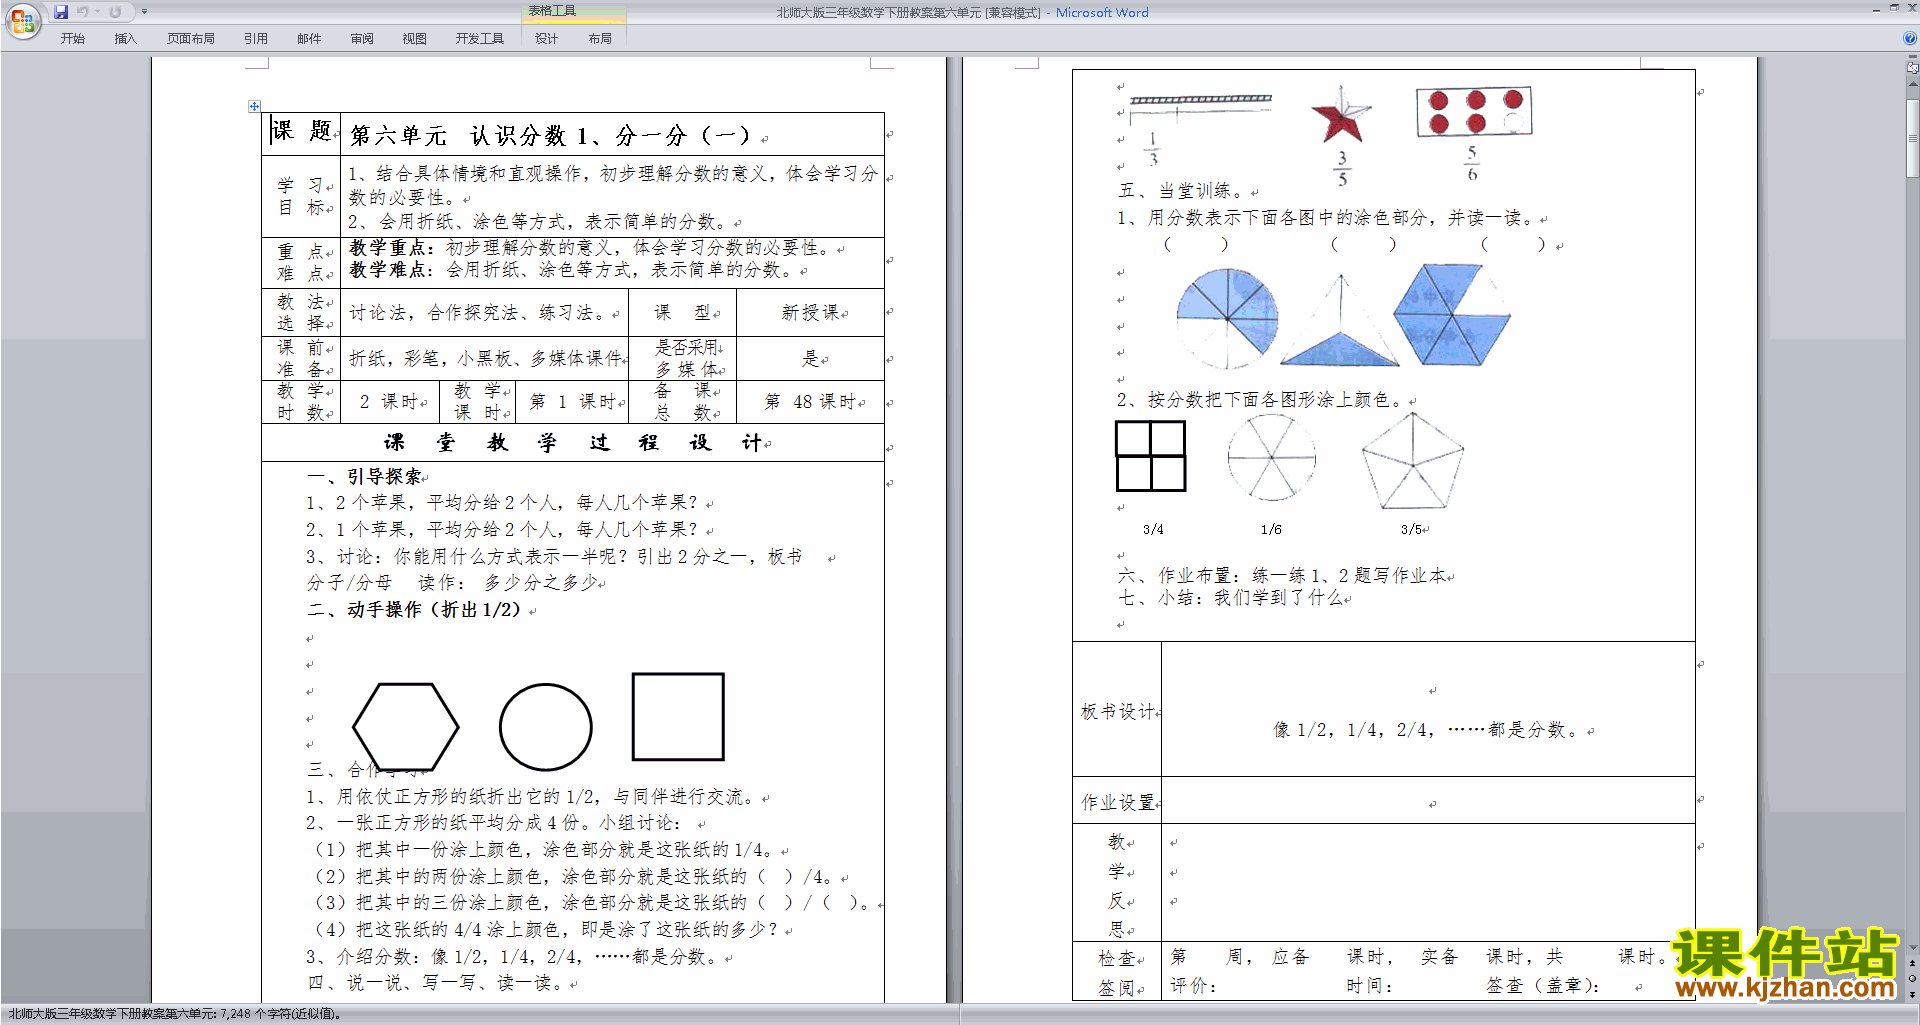1920x1025 pixels.
Task: Select the square shape in the document
Action: (x=678, y=717)
